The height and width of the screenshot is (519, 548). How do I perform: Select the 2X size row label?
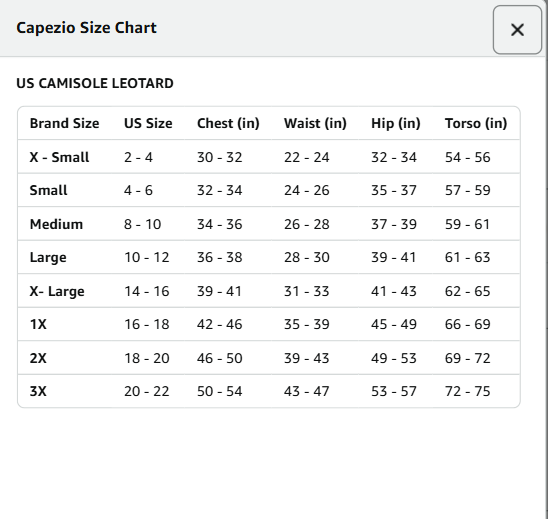[x=38, y=358]
